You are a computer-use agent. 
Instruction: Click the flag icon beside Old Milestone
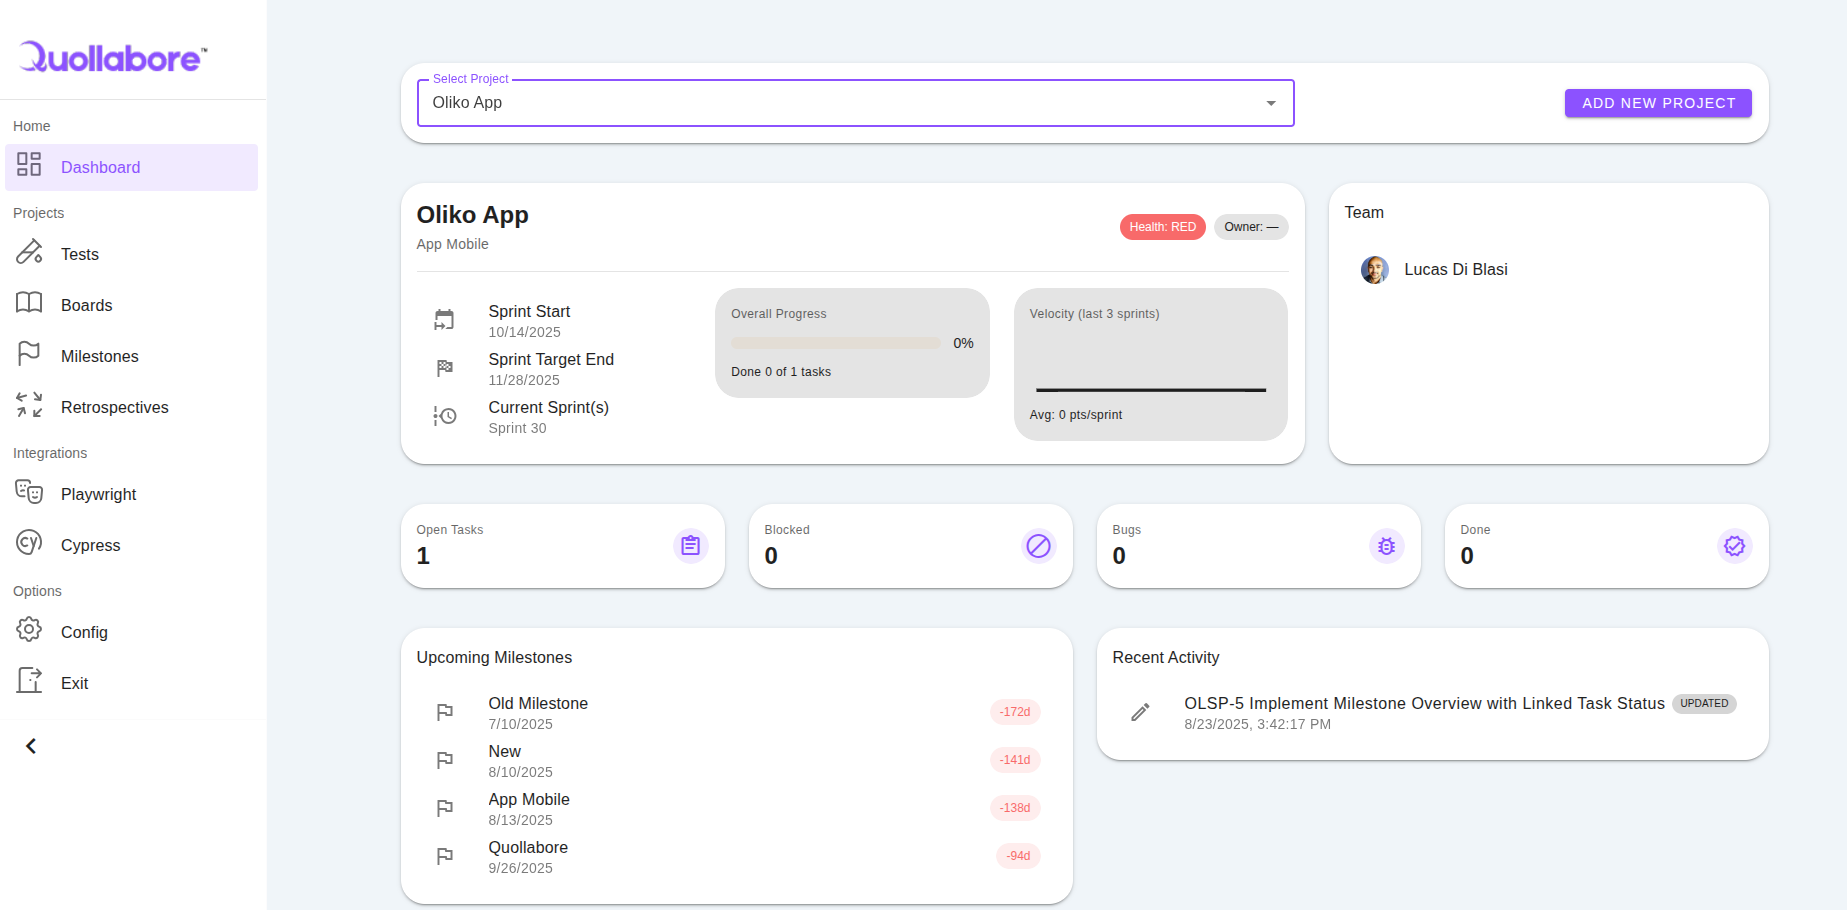tap(445, 712)
